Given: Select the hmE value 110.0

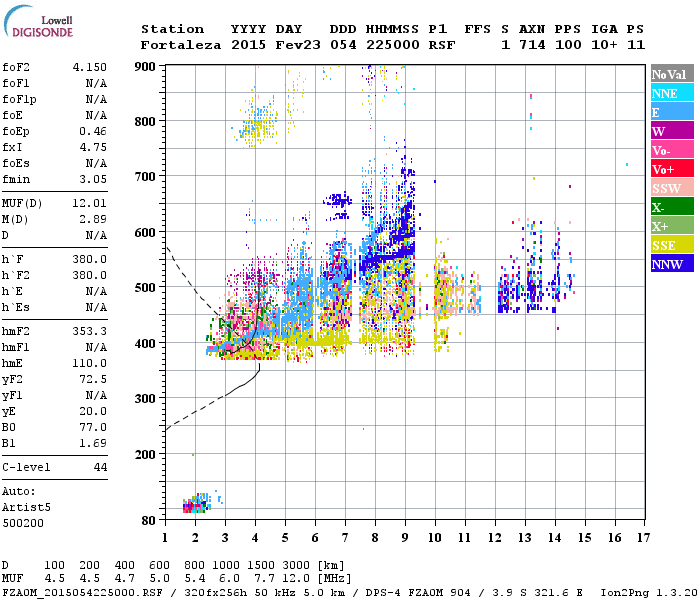Looking at the screenshot, I should tap(90, 363).
